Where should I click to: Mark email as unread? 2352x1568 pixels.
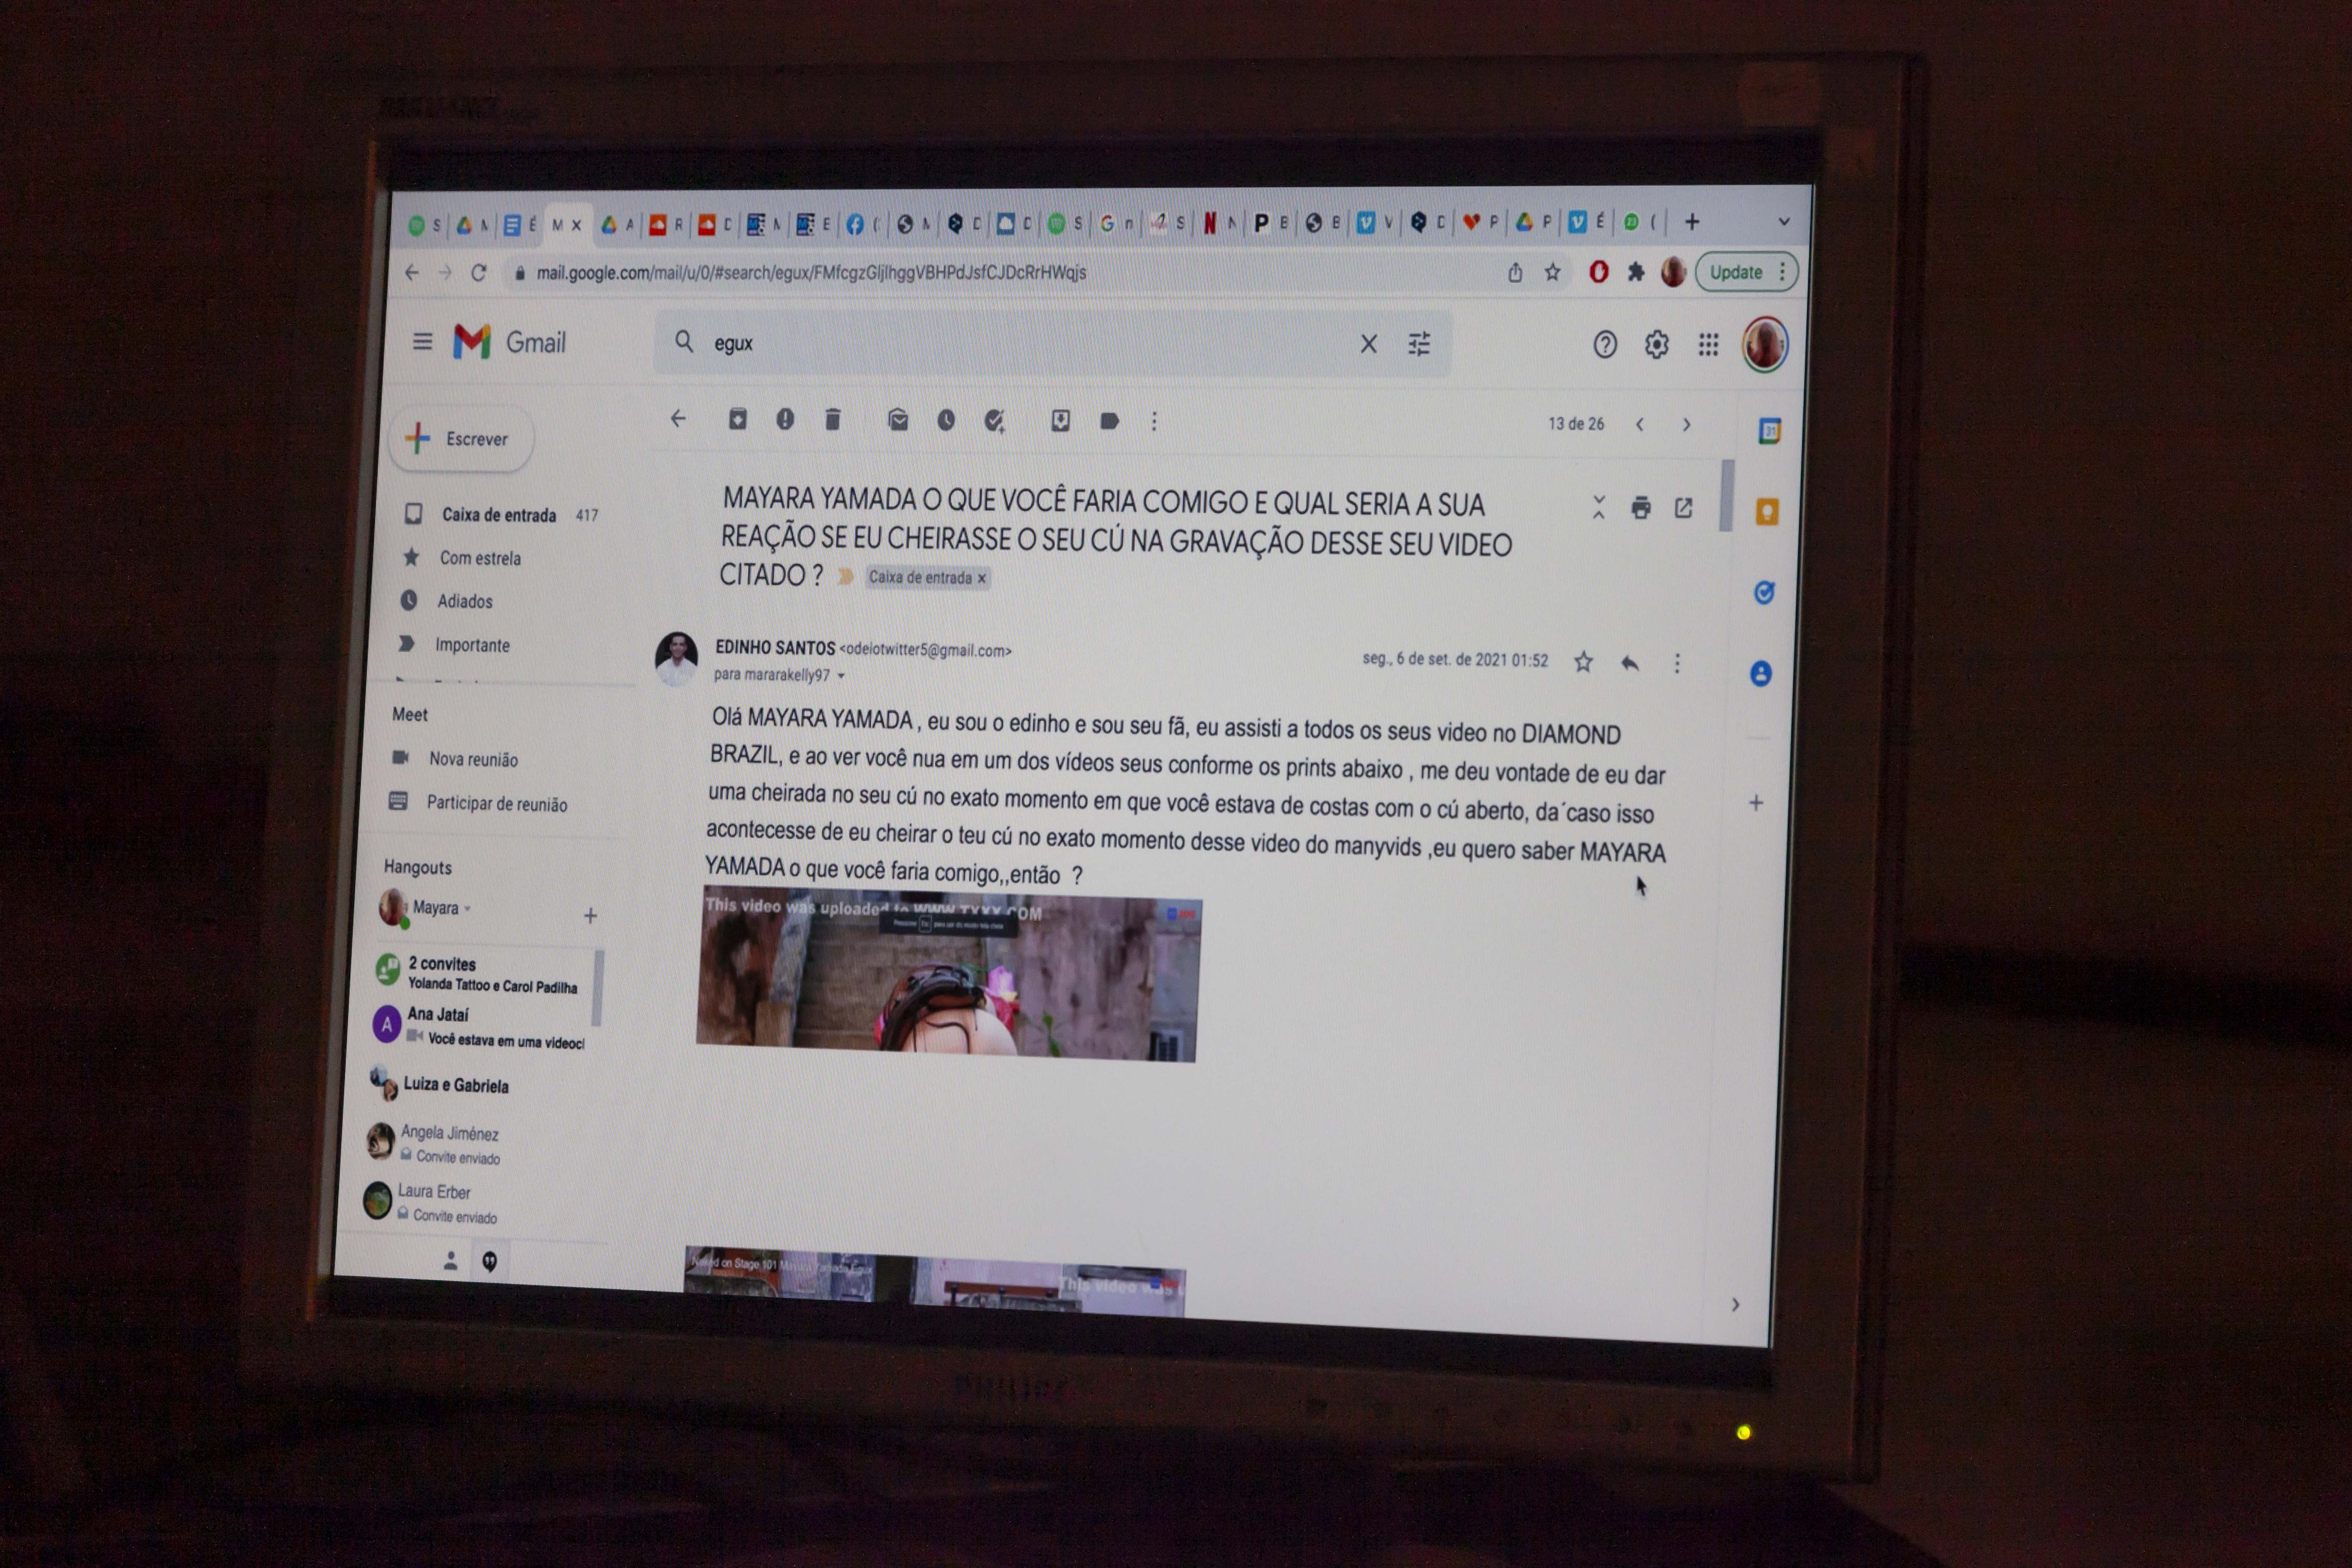coord(898,420)
